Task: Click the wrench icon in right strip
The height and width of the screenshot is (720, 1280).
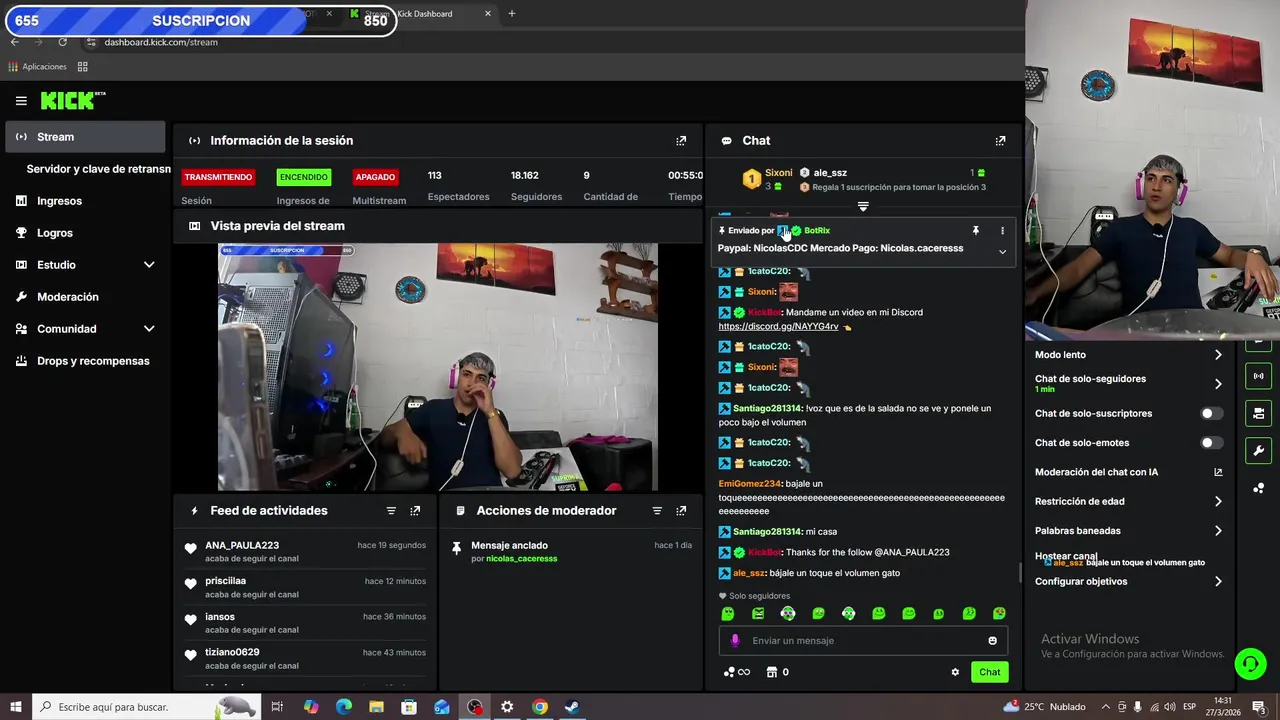Action: click(x=1258, y=450)
